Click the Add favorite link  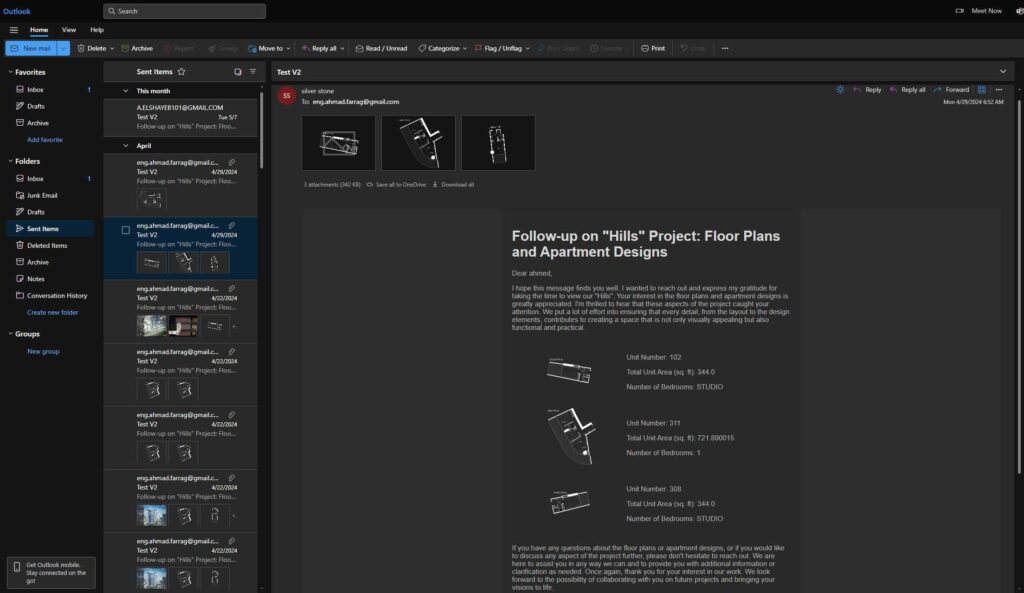(x=45, y=140)
